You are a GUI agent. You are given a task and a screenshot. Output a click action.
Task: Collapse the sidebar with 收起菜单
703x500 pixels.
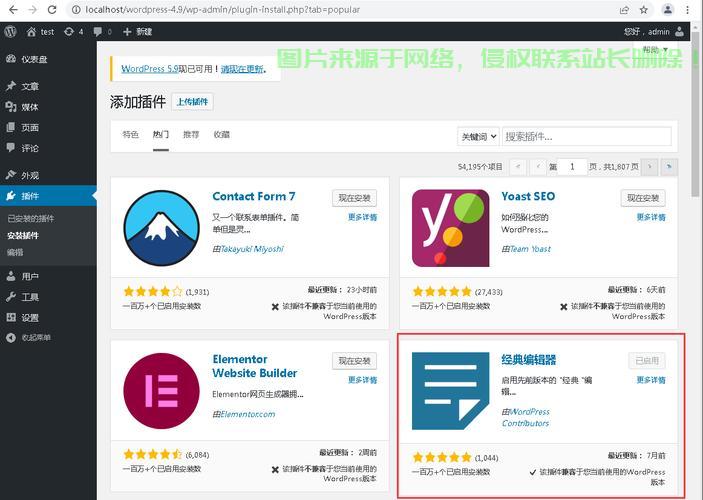(37, 338)
